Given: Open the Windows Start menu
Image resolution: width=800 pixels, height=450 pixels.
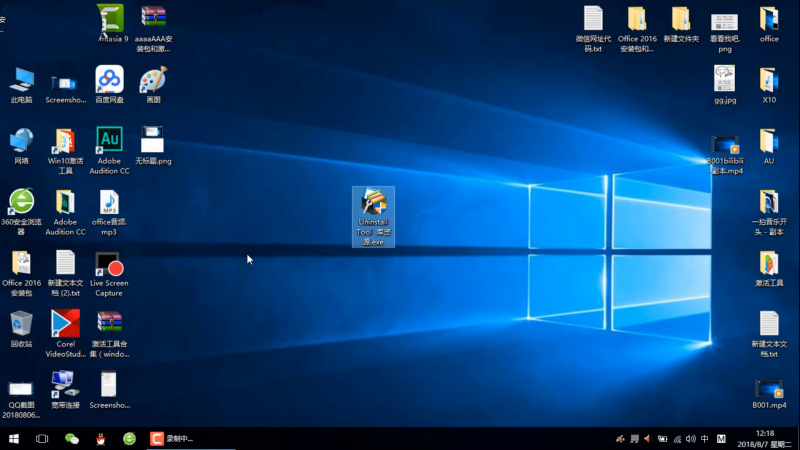Looking at the screenshot, I should point(14,439).
